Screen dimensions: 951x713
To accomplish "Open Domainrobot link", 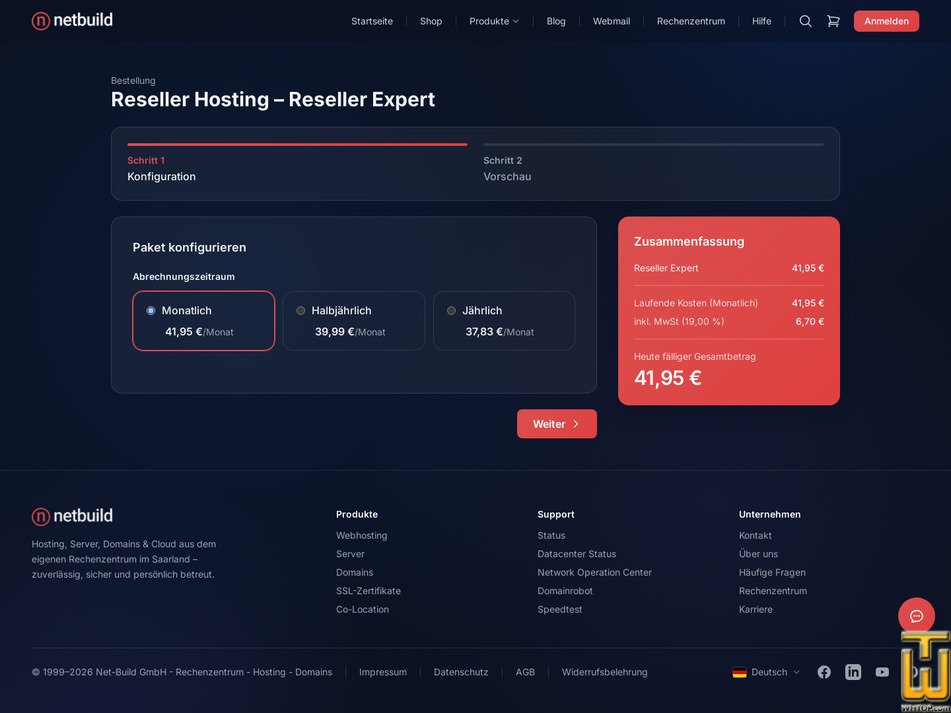I will point(565,591).
